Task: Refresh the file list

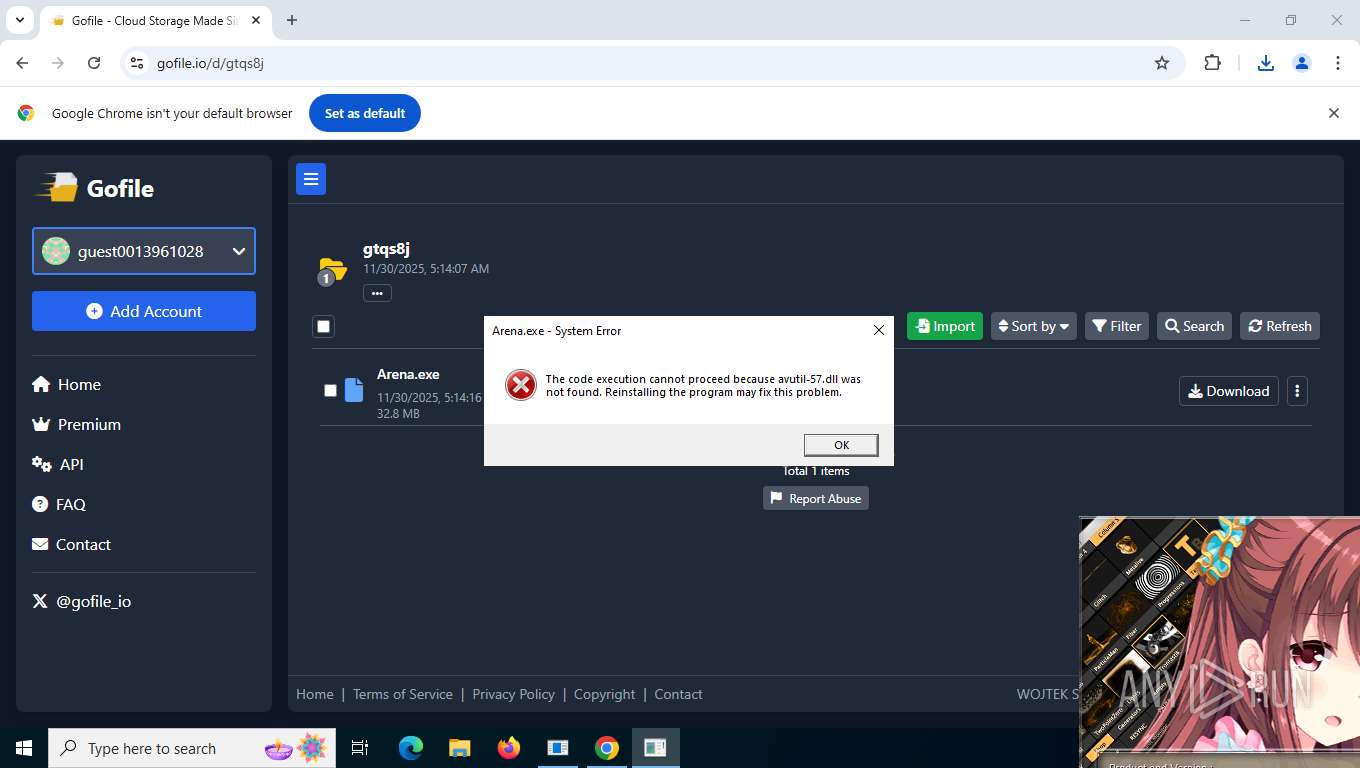Action: [x=1280, y=326]
